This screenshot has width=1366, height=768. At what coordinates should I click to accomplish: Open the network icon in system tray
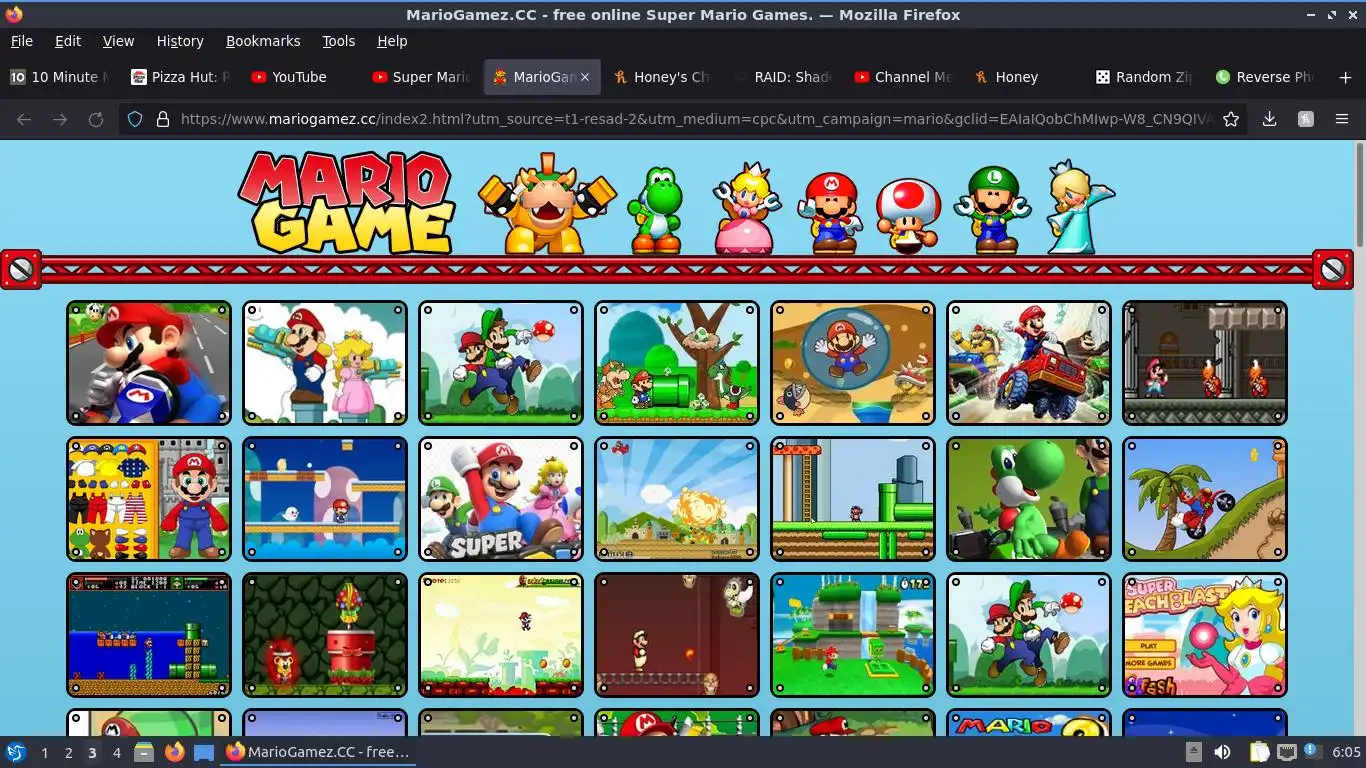(x=1287, y=752)
